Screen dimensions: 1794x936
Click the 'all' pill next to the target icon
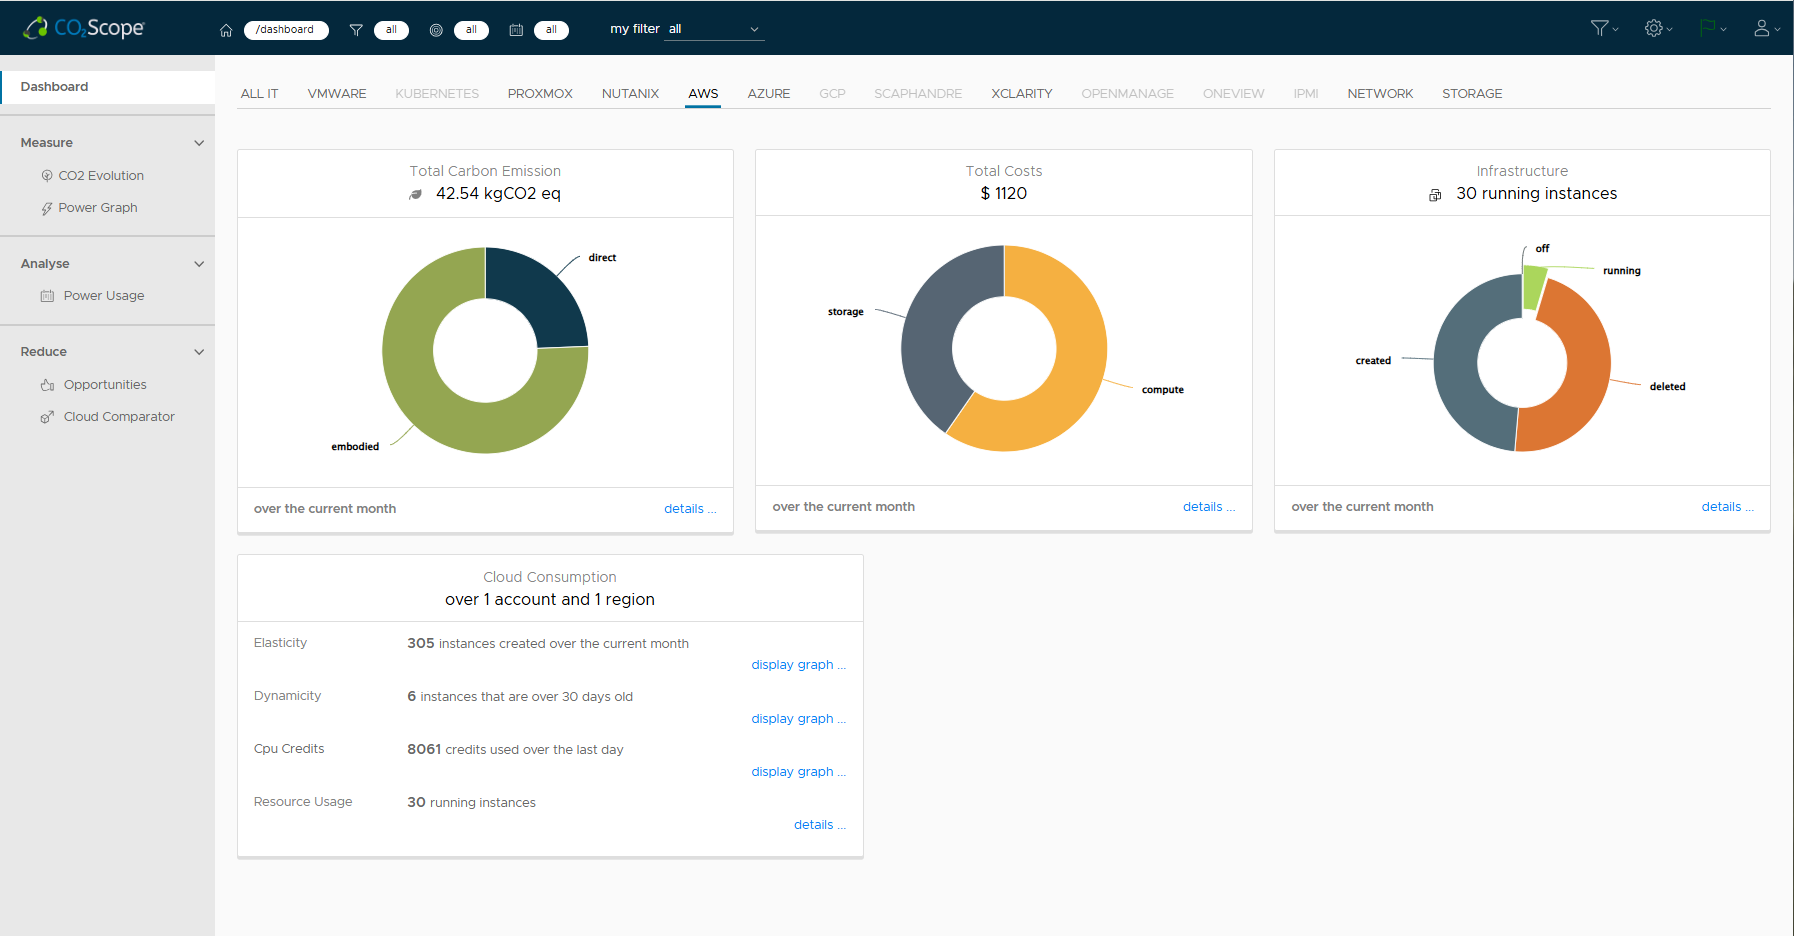tap(471, 30)
